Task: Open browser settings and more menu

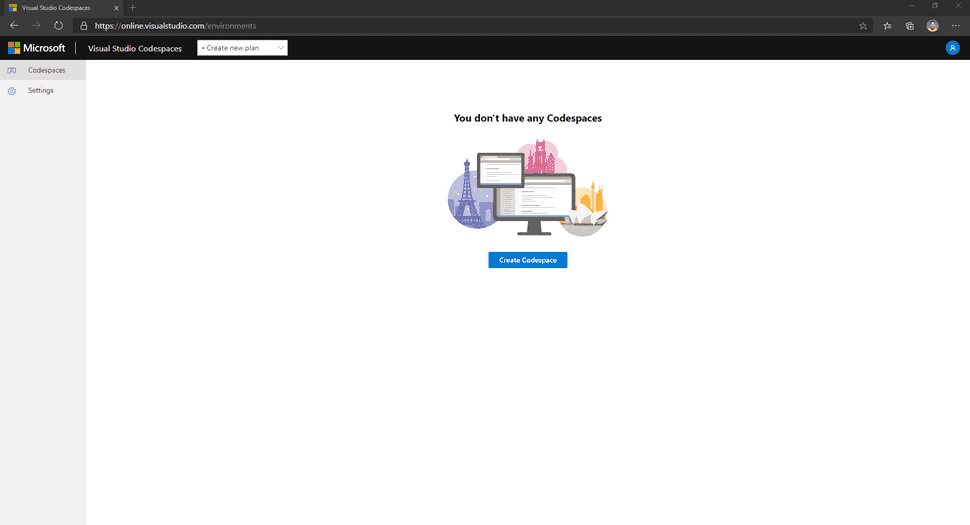Action: tap(955, 26)
